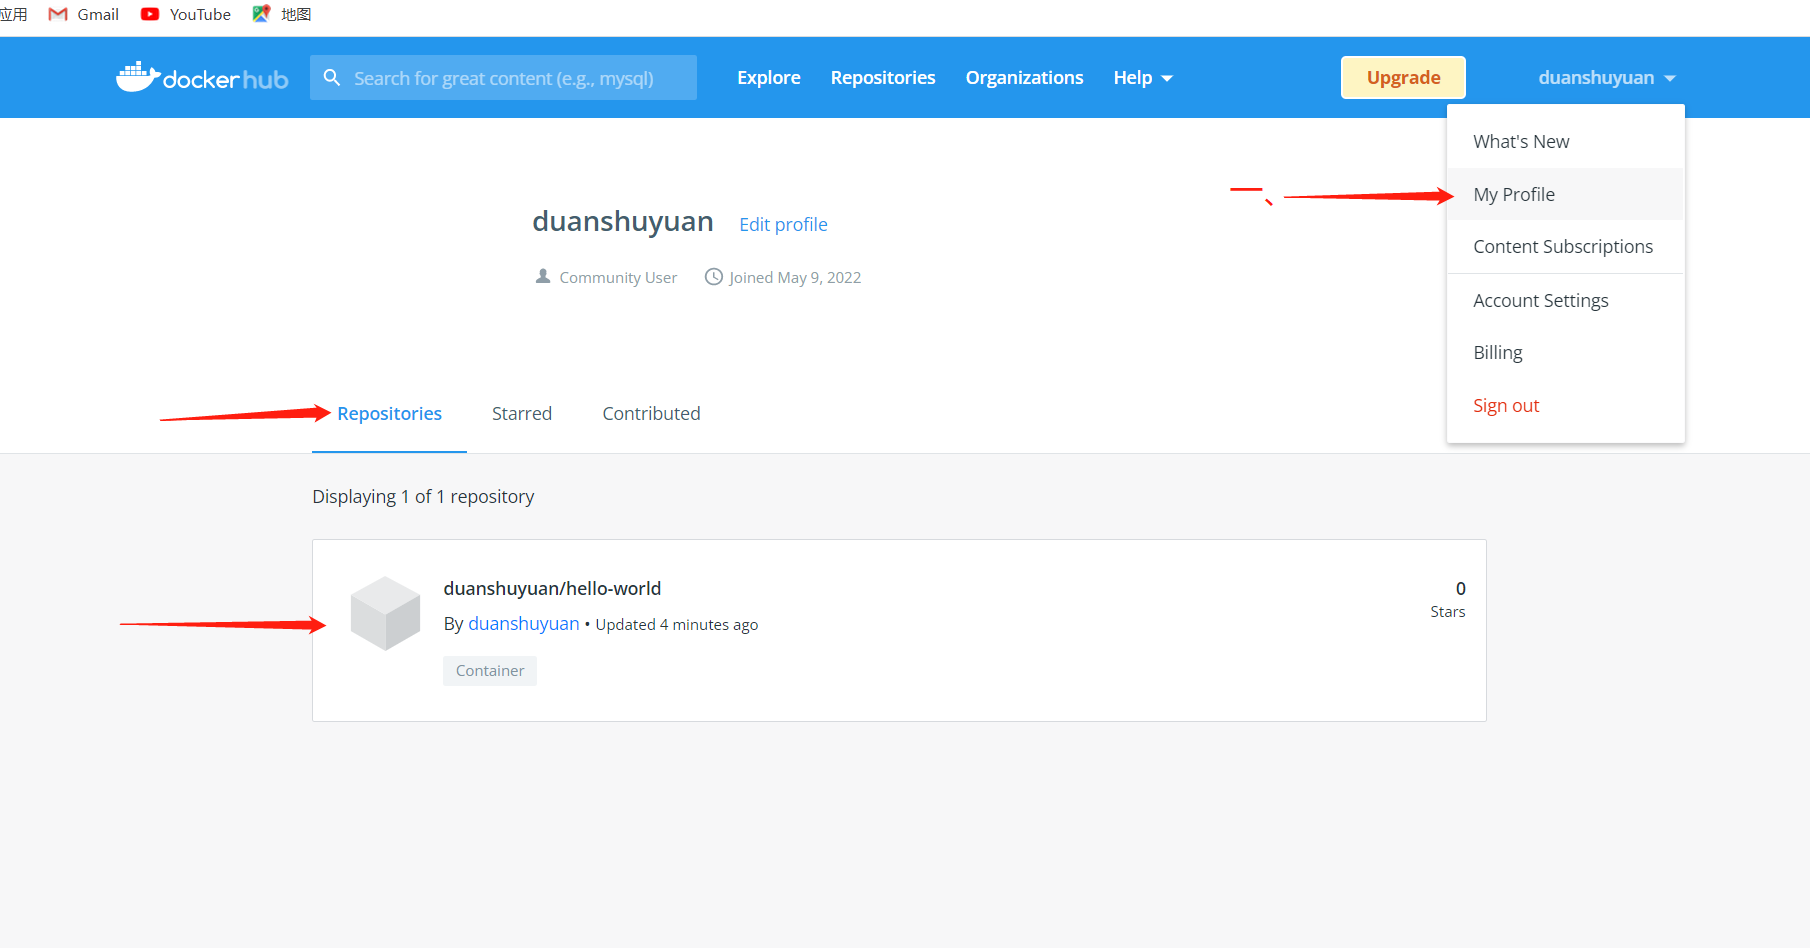
Task: Open the 地图 bookmark label
Action: pyautogui.click(x=296, y=14)
